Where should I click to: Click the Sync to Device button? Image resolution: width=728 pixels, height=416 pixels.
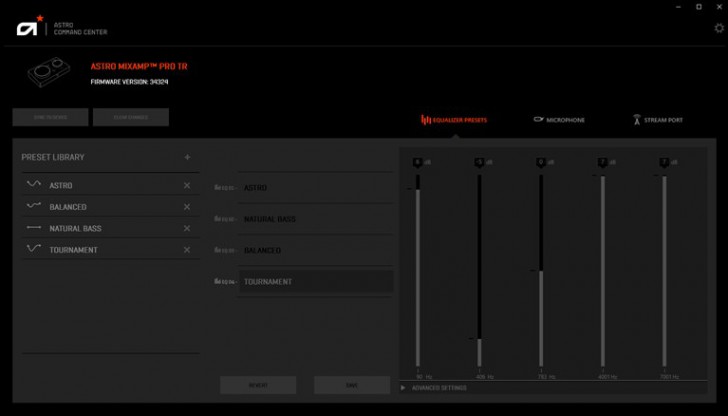pos(50,117)
